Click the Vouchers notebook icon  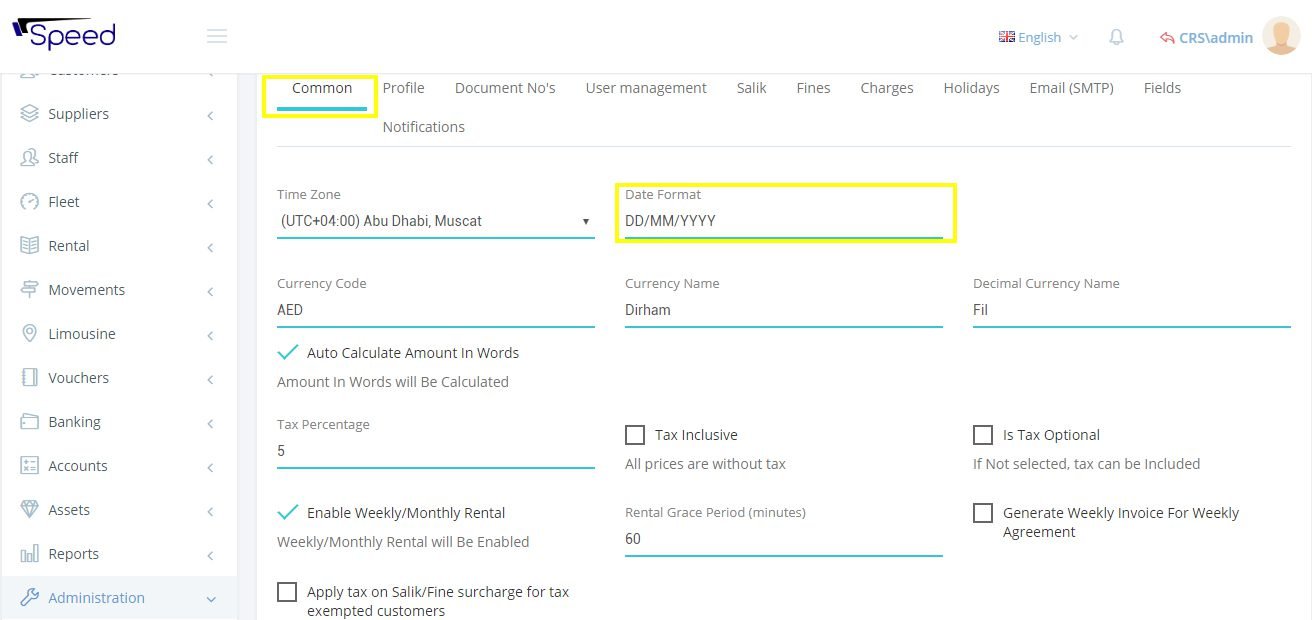click(x=30, y=378)
